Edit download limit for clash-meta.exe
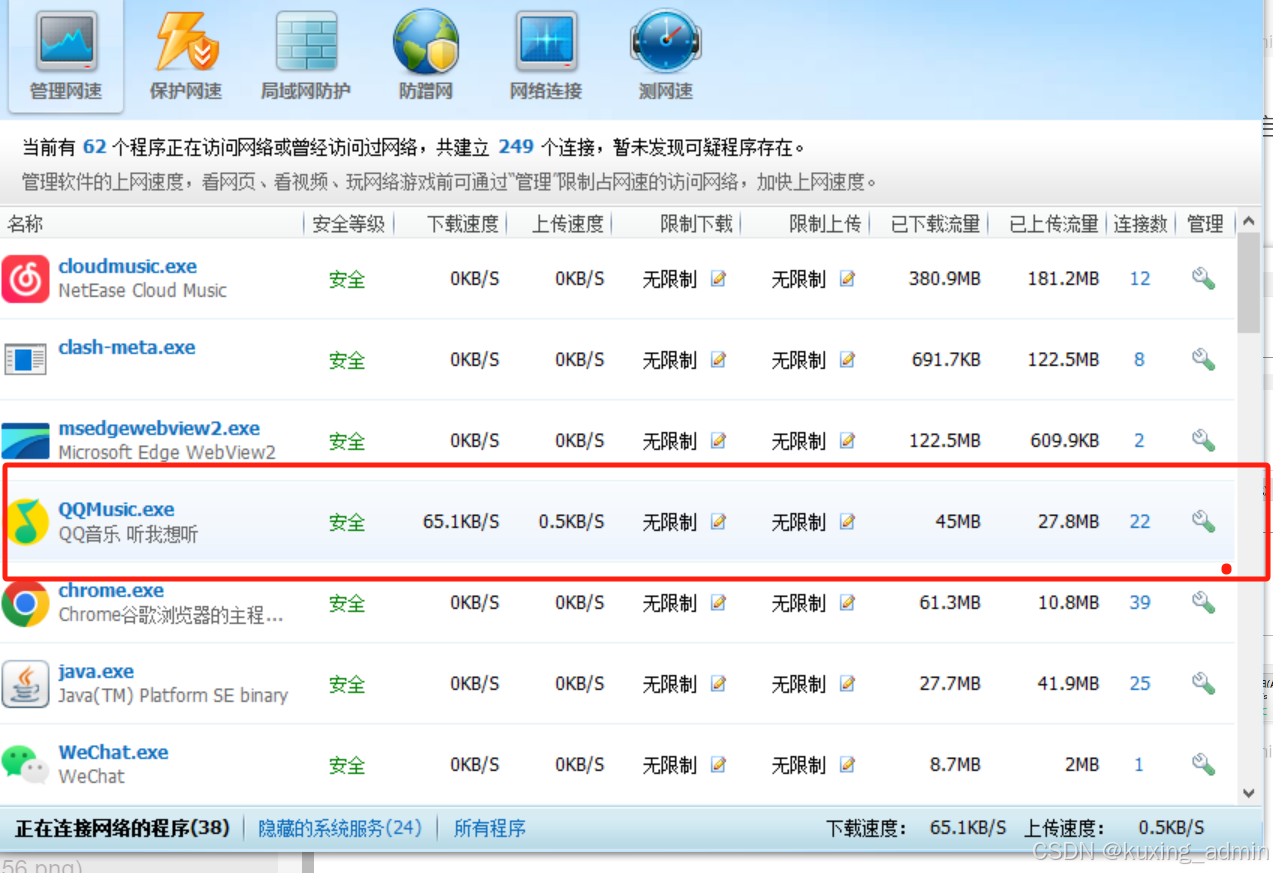This screenshot has width=1273, height=873. [x=718, y=359]
